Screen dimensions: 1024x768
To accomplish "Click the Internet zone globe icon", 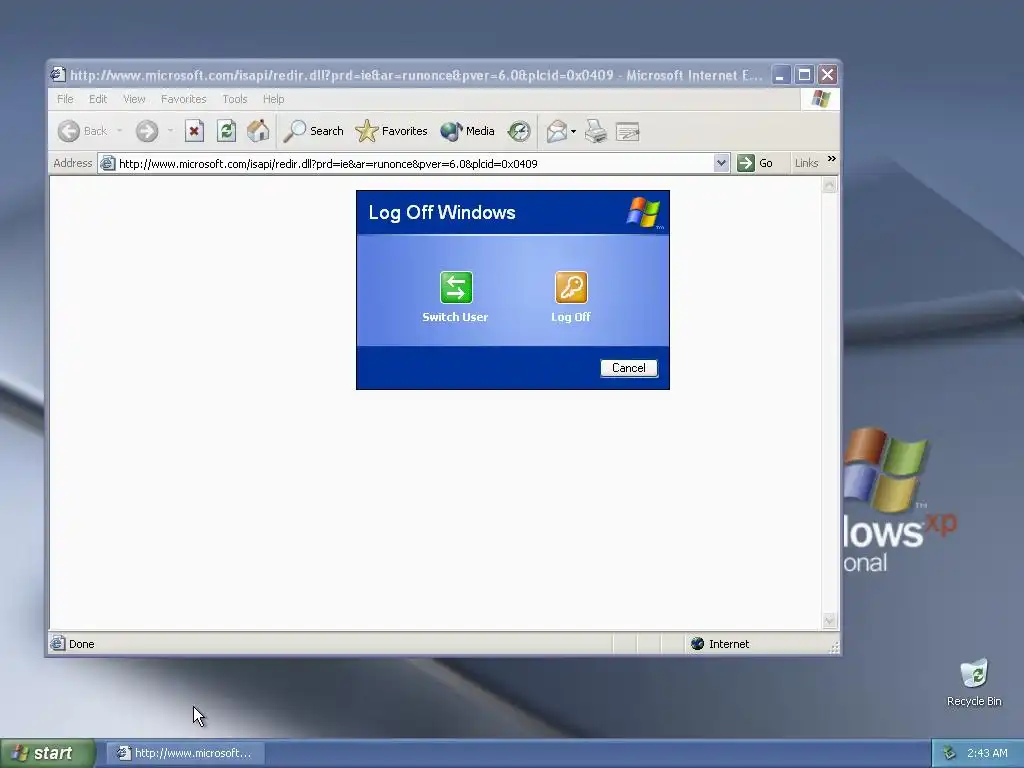I will [x=697, y=644].
